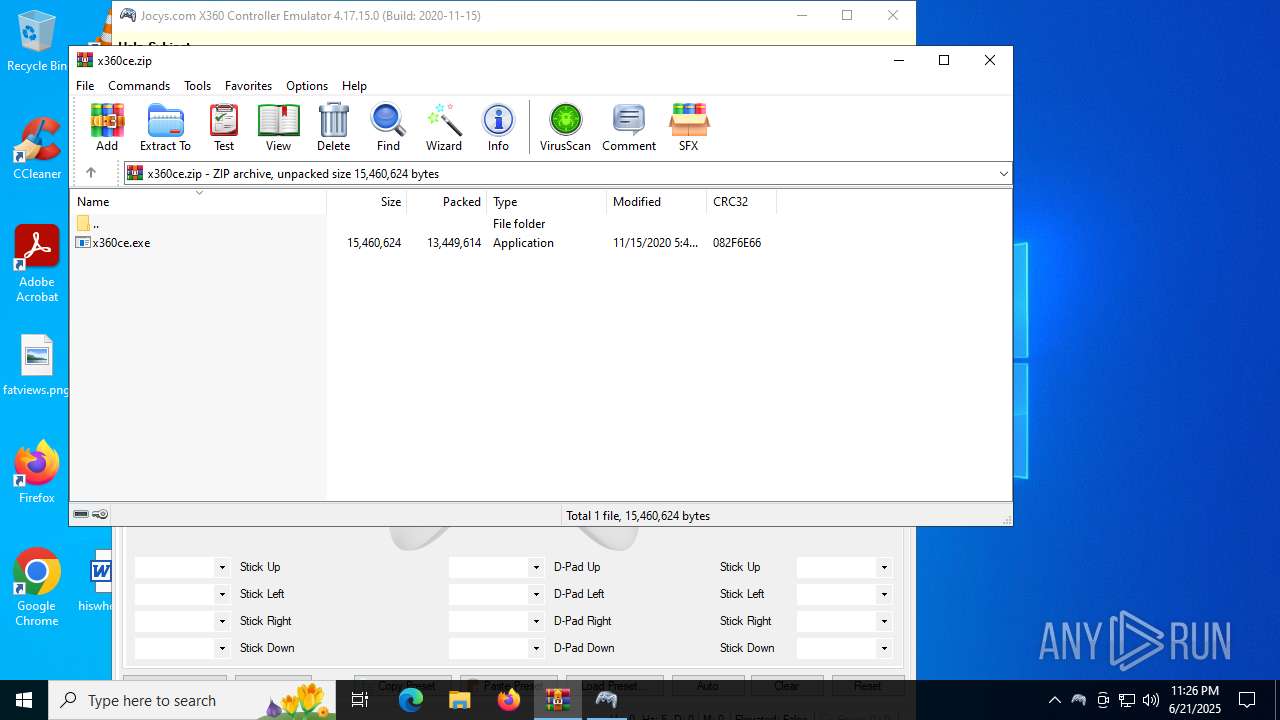Open the Tools menu

(197, 86)
